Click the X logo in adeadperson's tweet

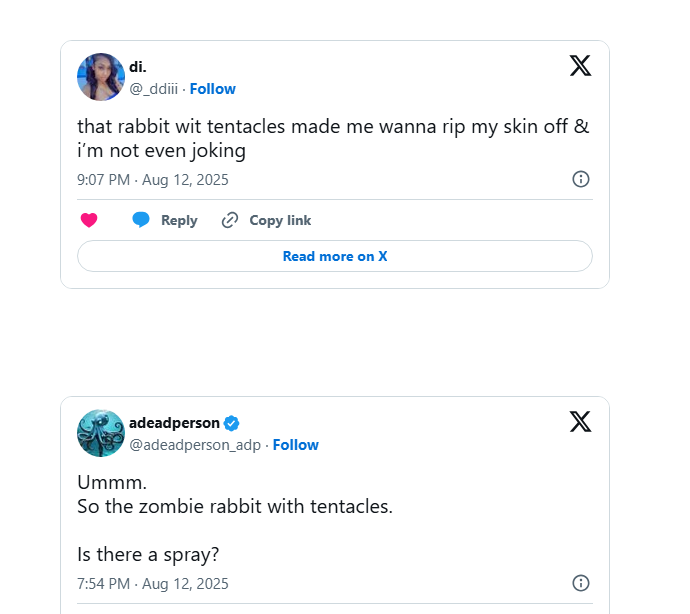580,422
